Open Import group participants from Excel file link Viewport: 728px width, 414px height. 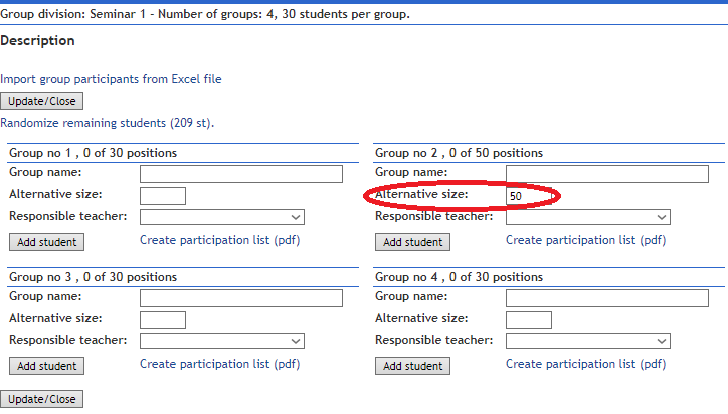coord(110,79)
